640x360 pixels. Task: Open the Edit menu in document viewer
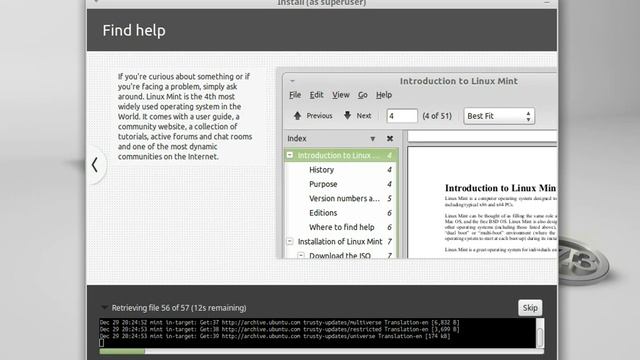click(x=316, y=95)
